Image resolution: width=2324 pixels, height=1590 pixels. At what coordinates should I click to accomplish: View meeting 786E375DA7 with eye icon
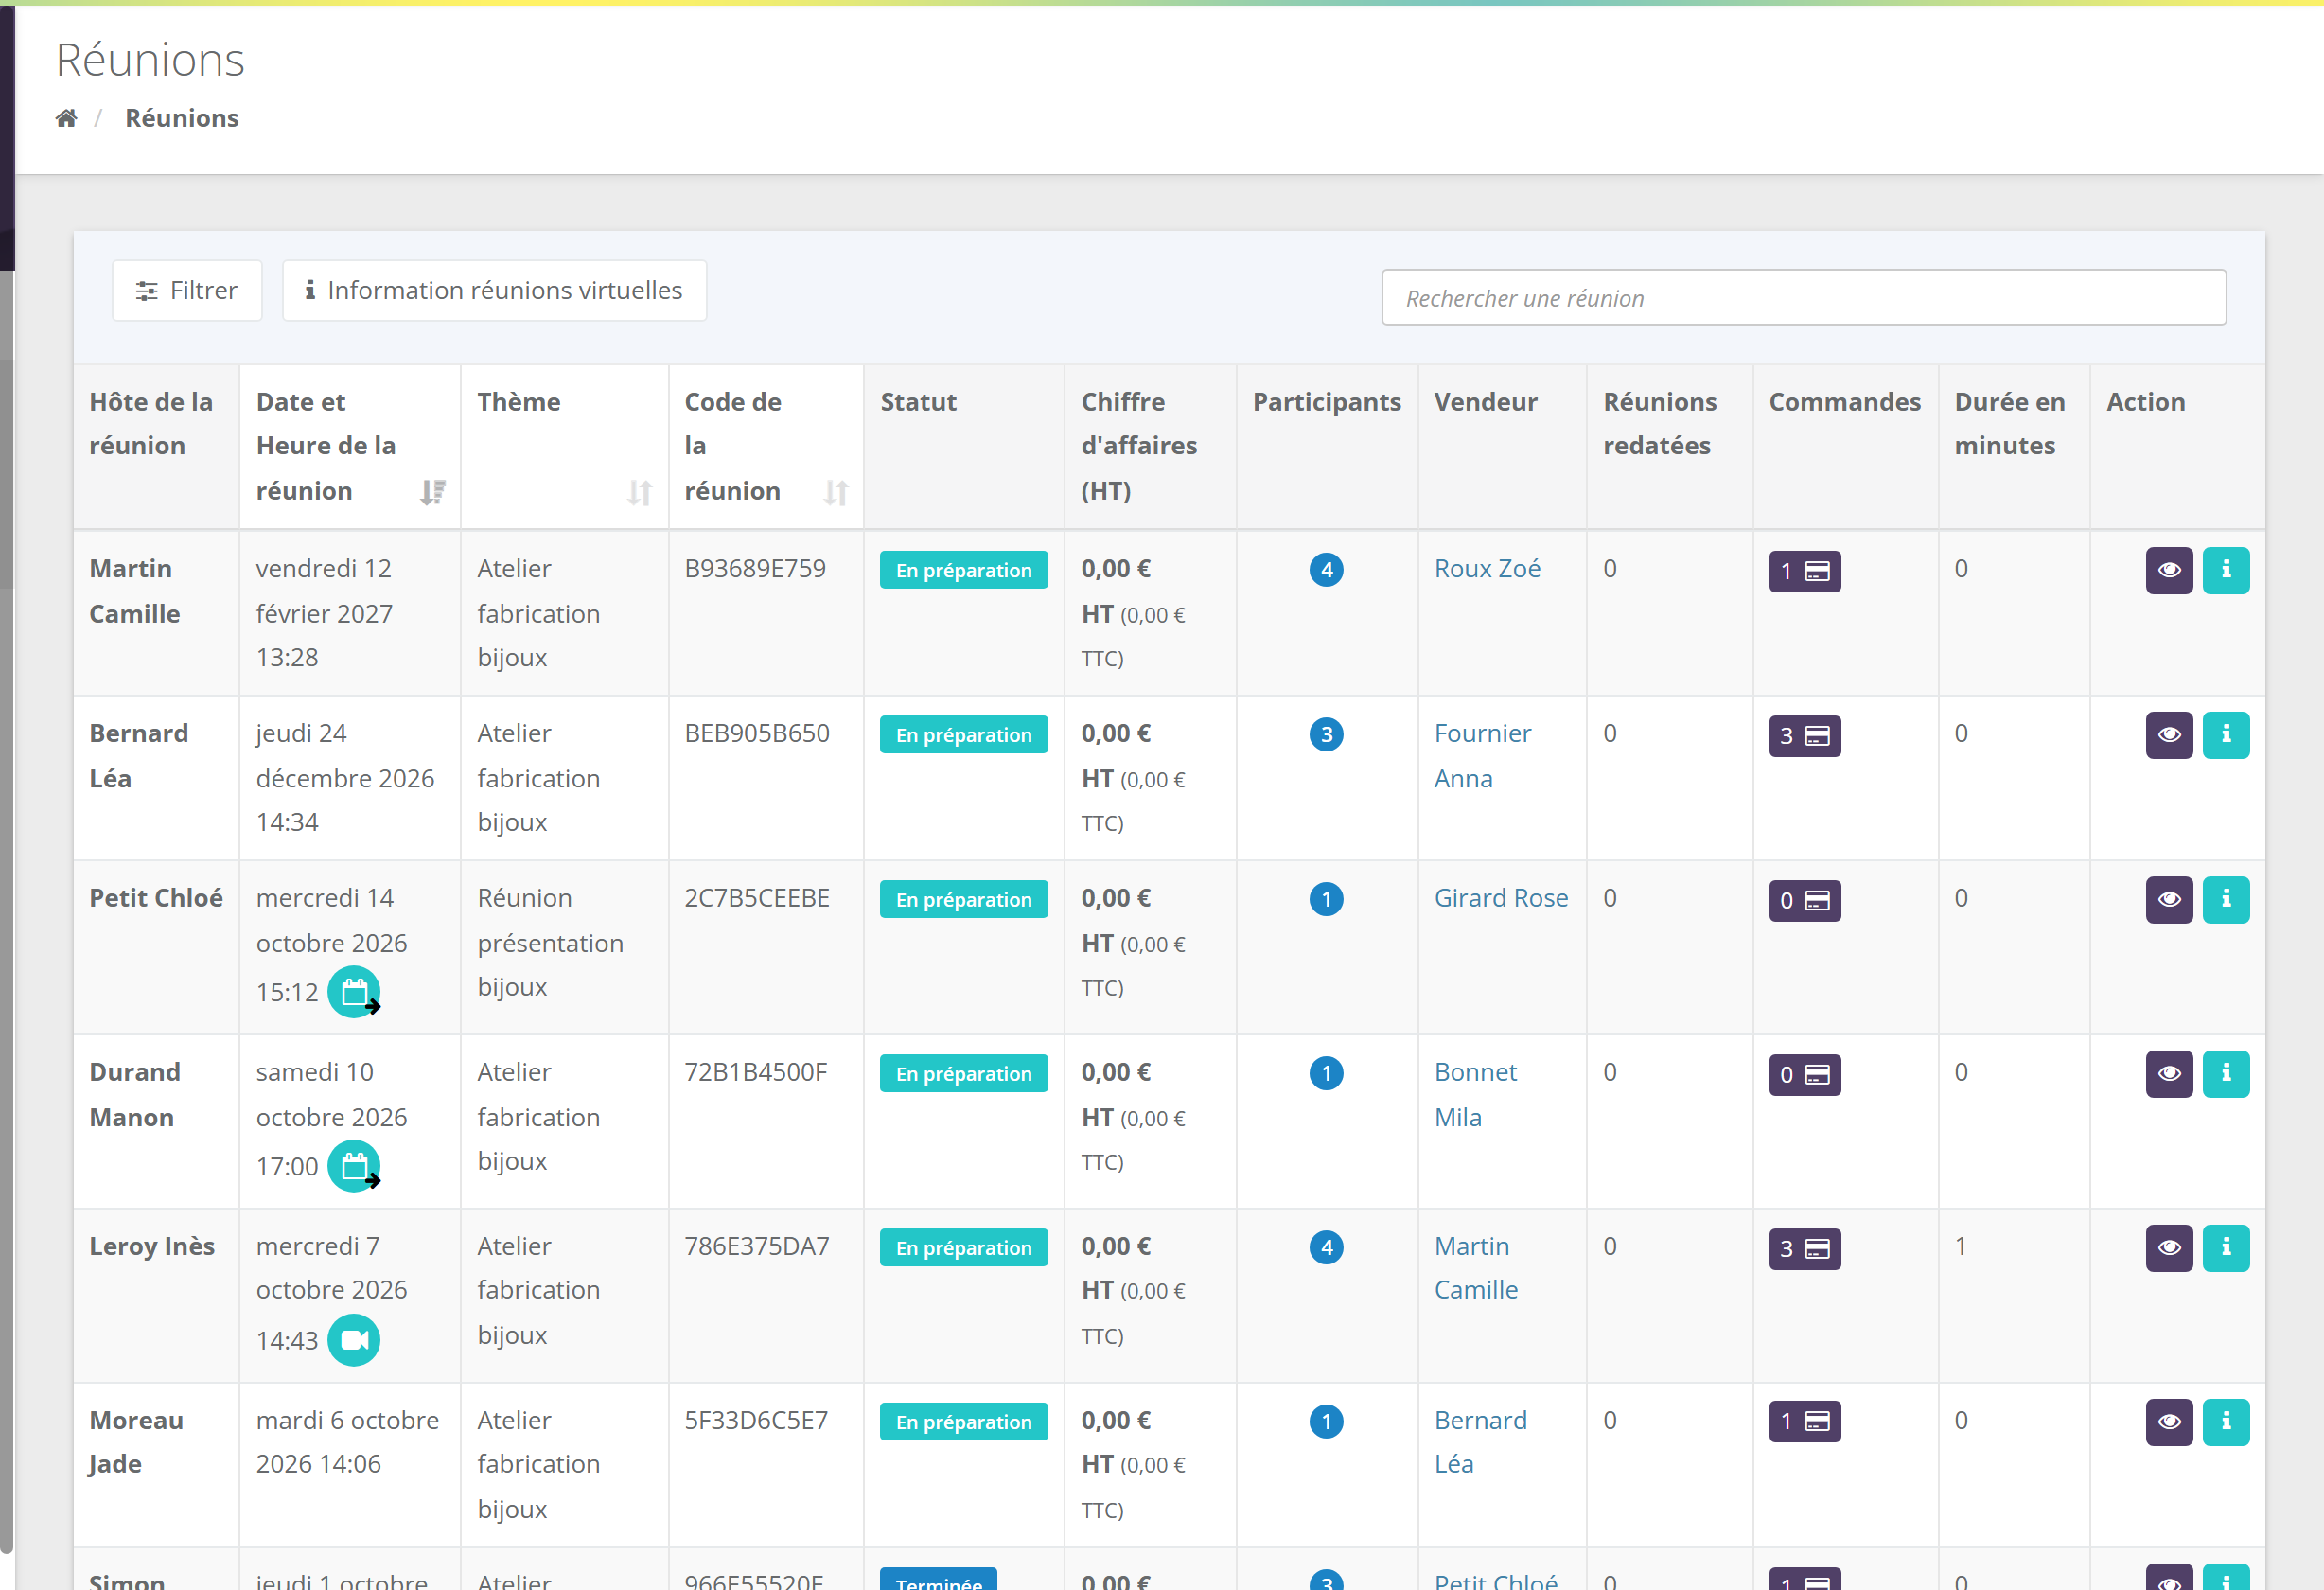coord(2168,1248)
